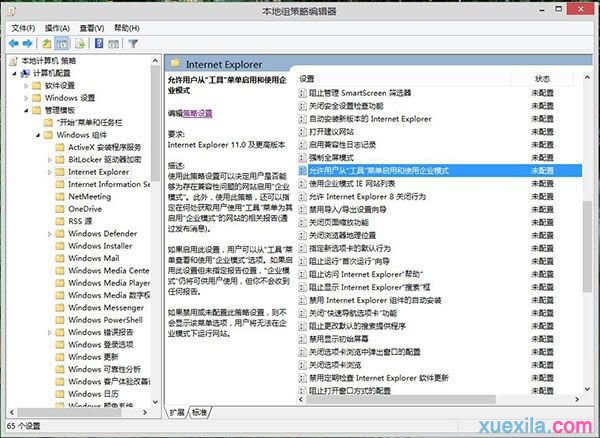
Task: Click policy icon beside 关闭页面缩放功能
Action: coord(303,223)
